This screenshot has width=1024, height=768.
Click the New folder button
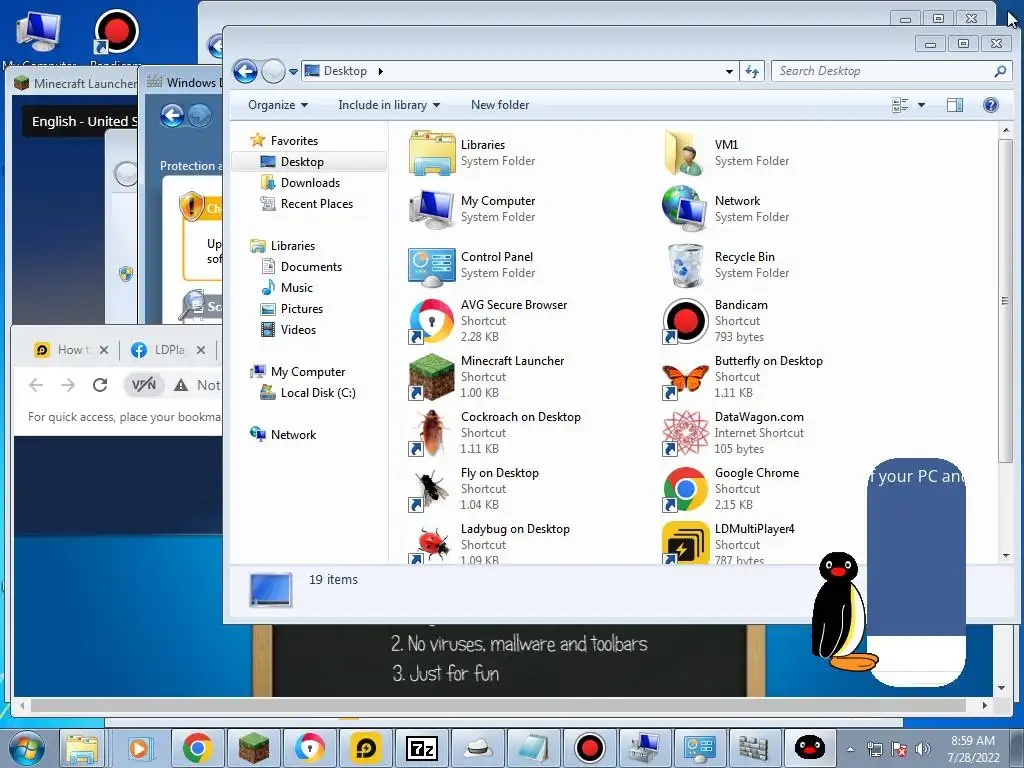tap(500, 104)
